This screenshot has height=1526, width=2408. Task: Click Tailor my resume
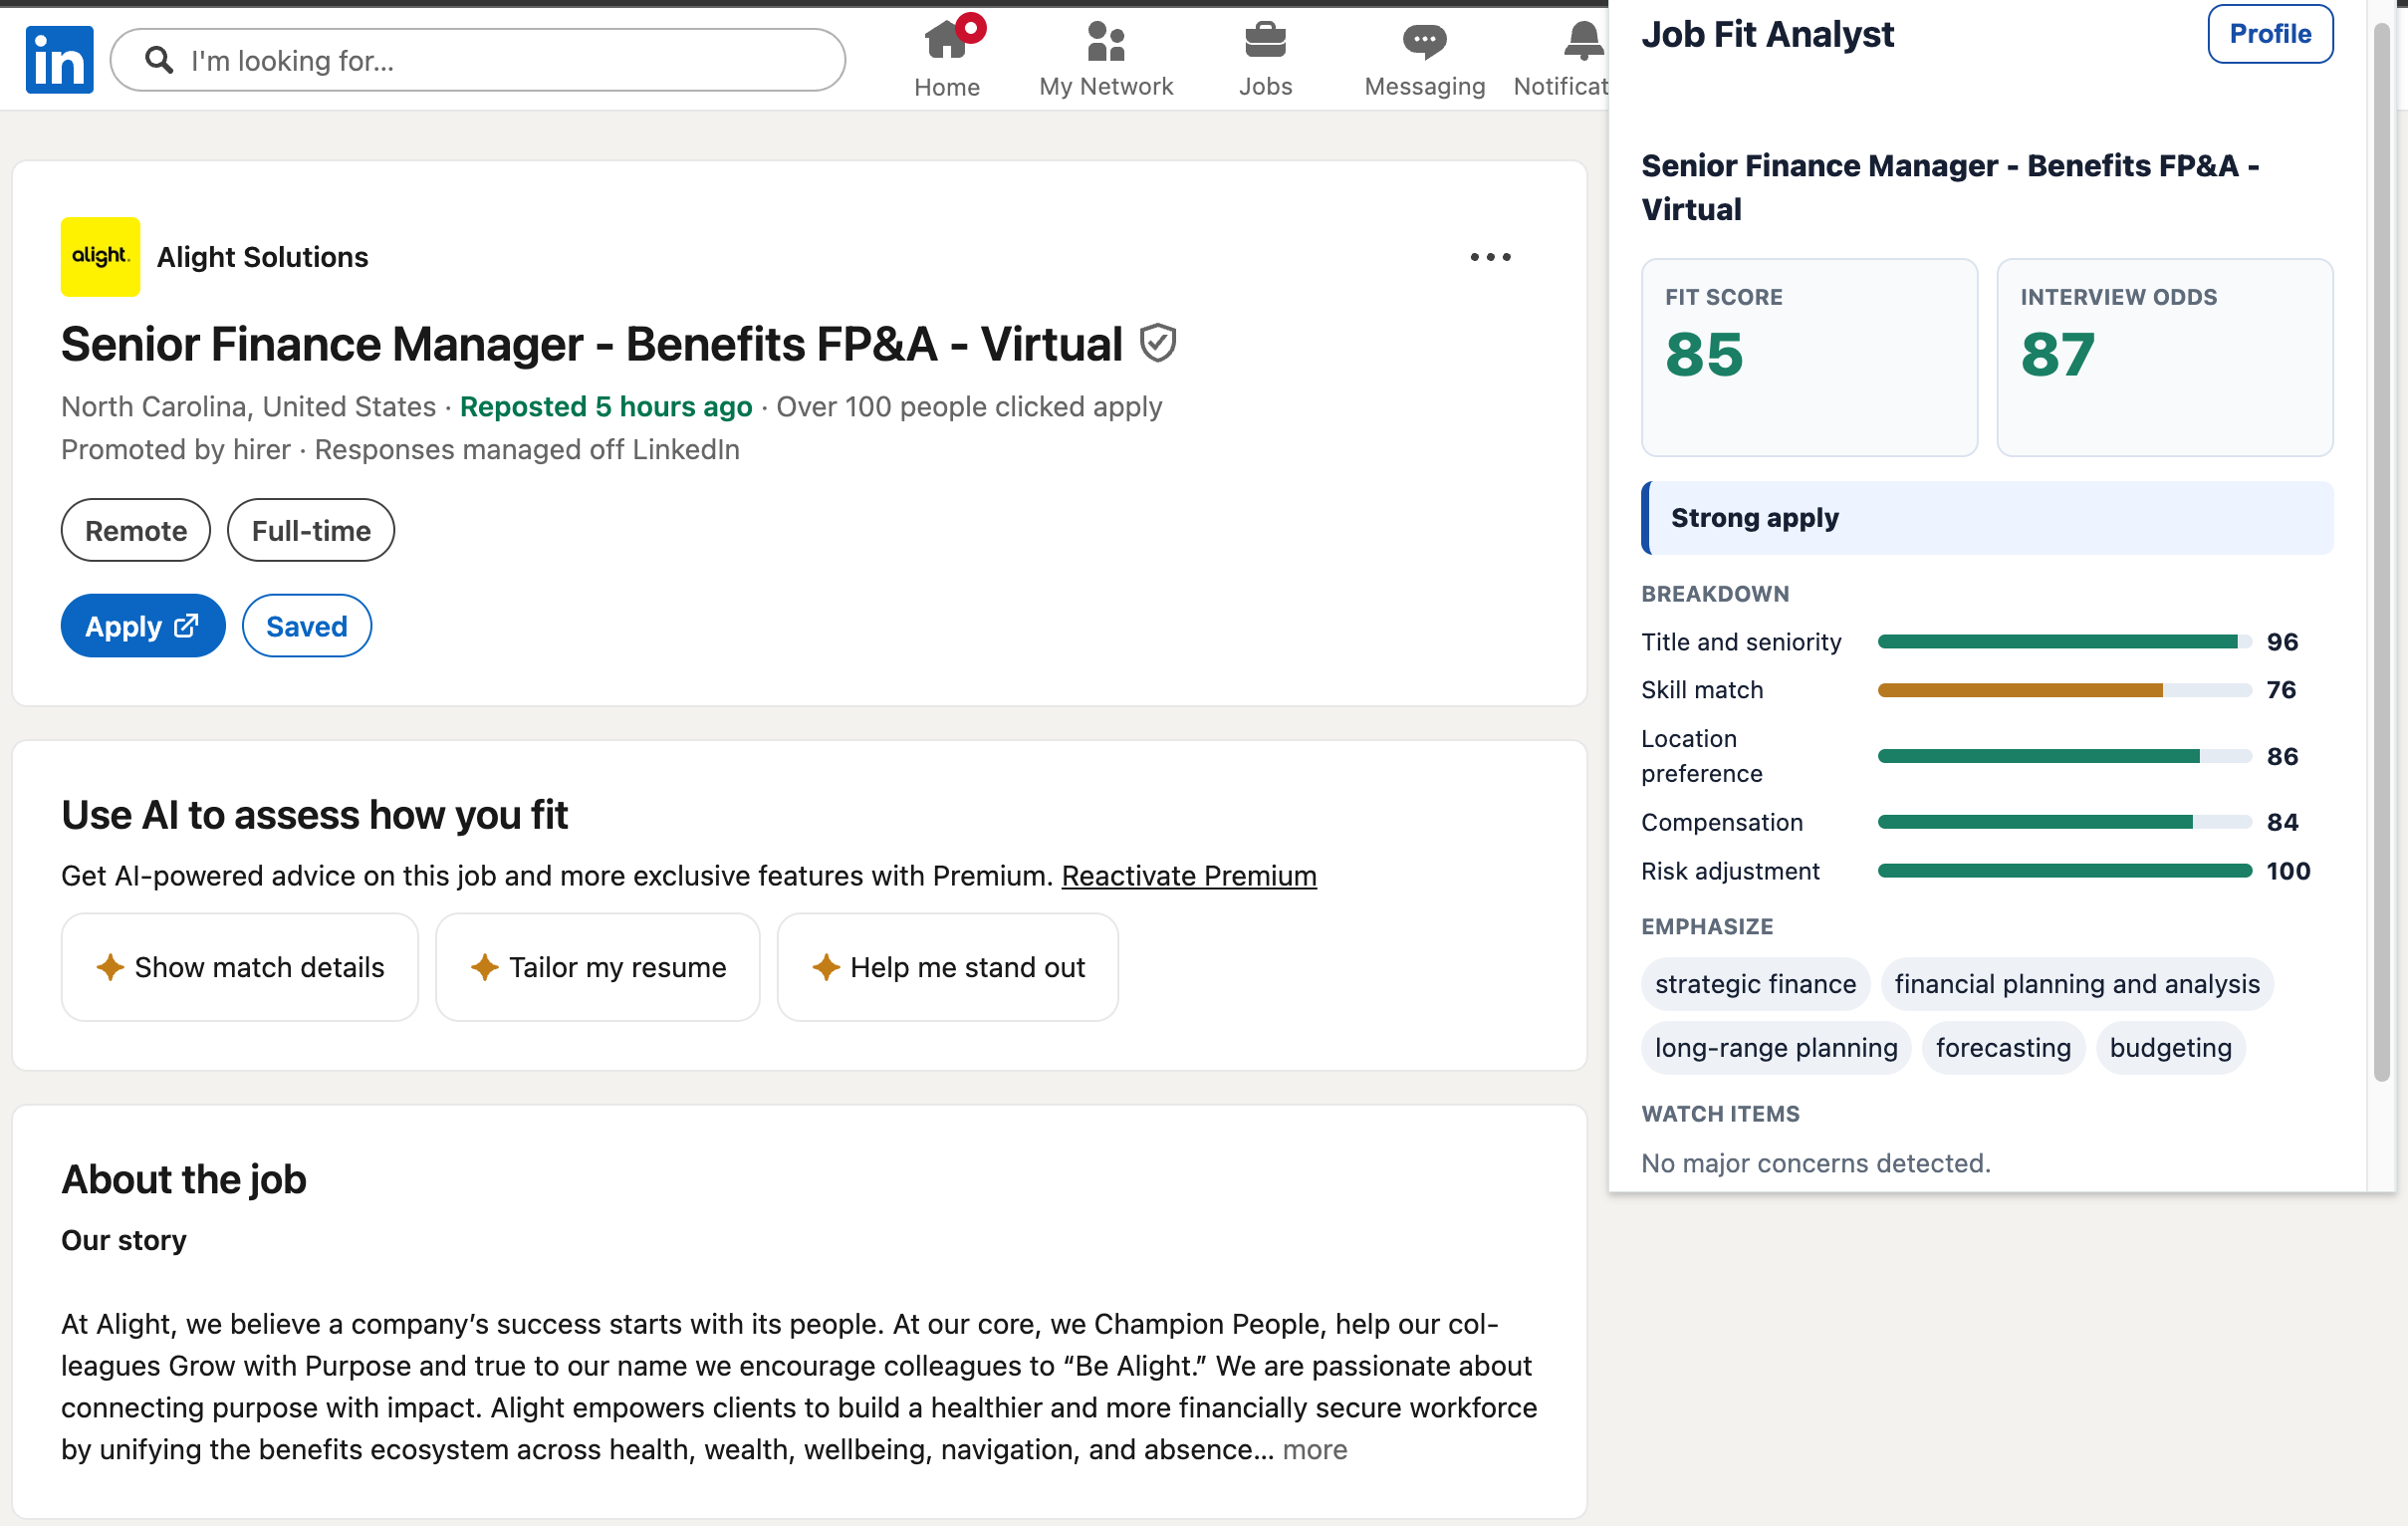(598, 967)
